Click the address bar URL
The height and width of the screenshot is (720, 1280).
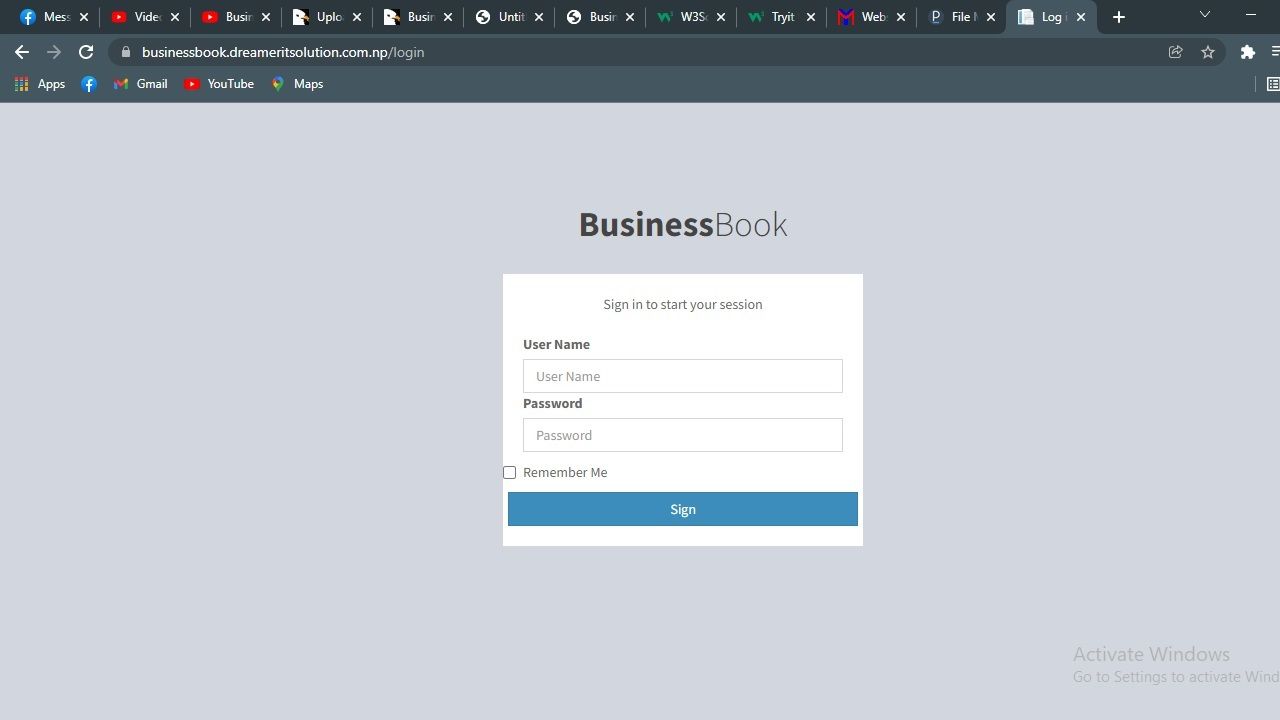point(283,52)
